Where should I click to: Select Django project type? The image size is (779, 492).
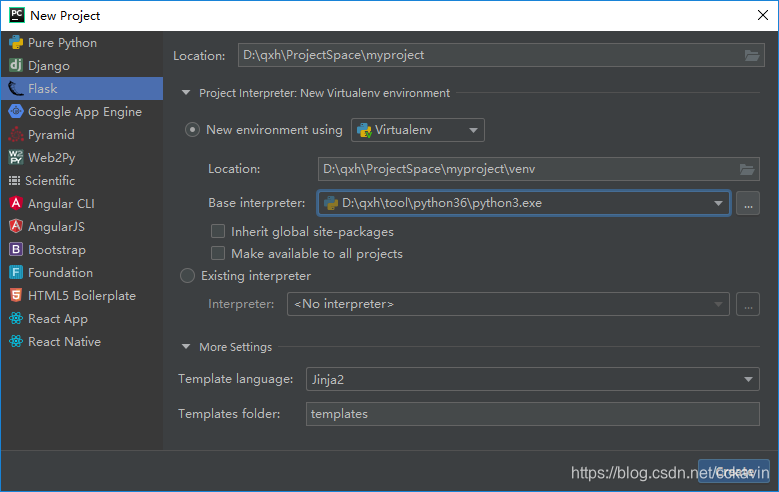click(x=82, y=66)
